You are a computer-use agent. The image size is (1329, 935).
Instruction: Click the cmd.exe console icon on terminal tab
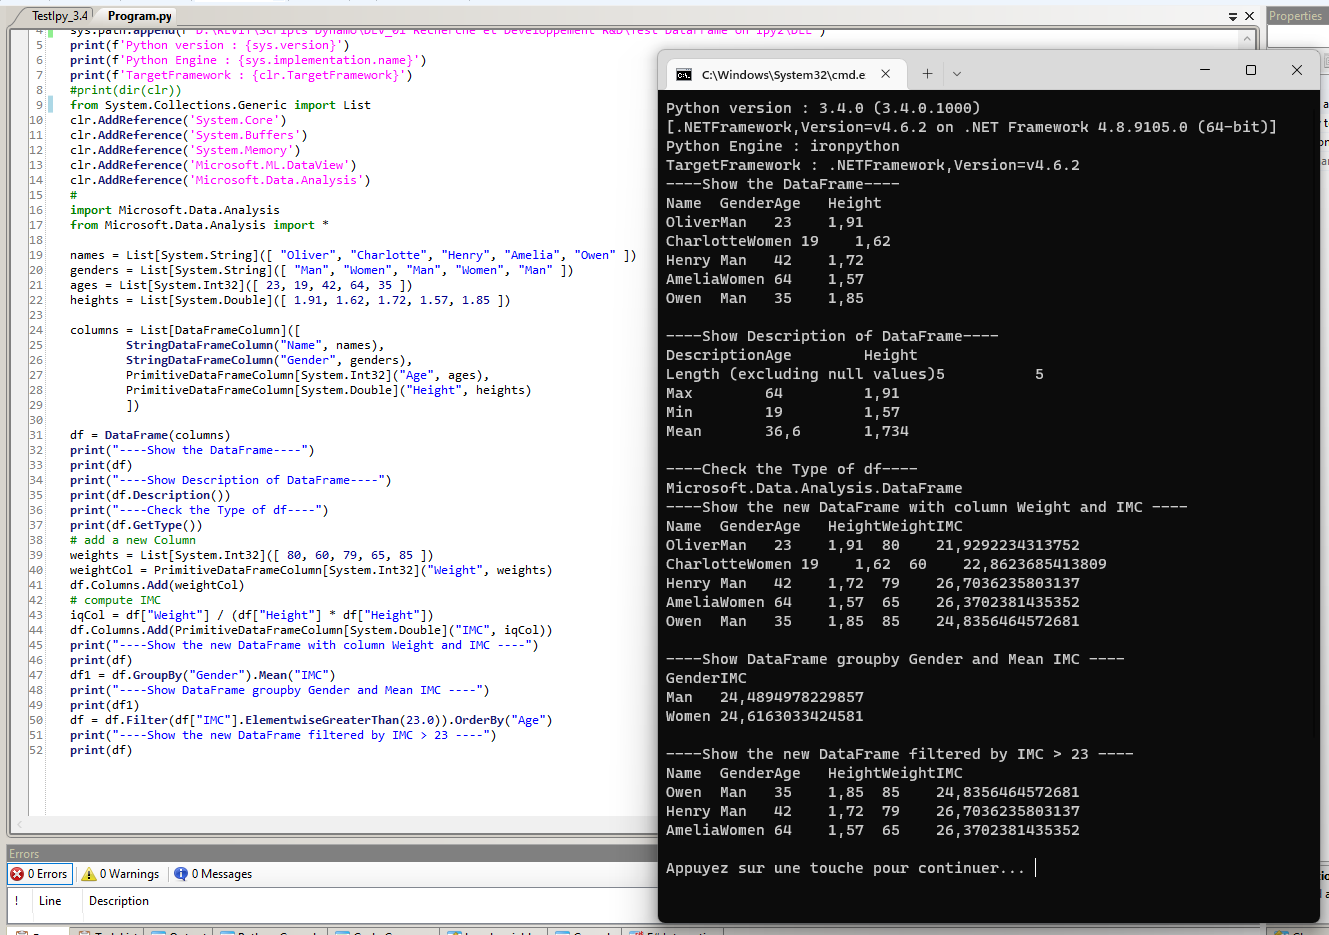684,74
